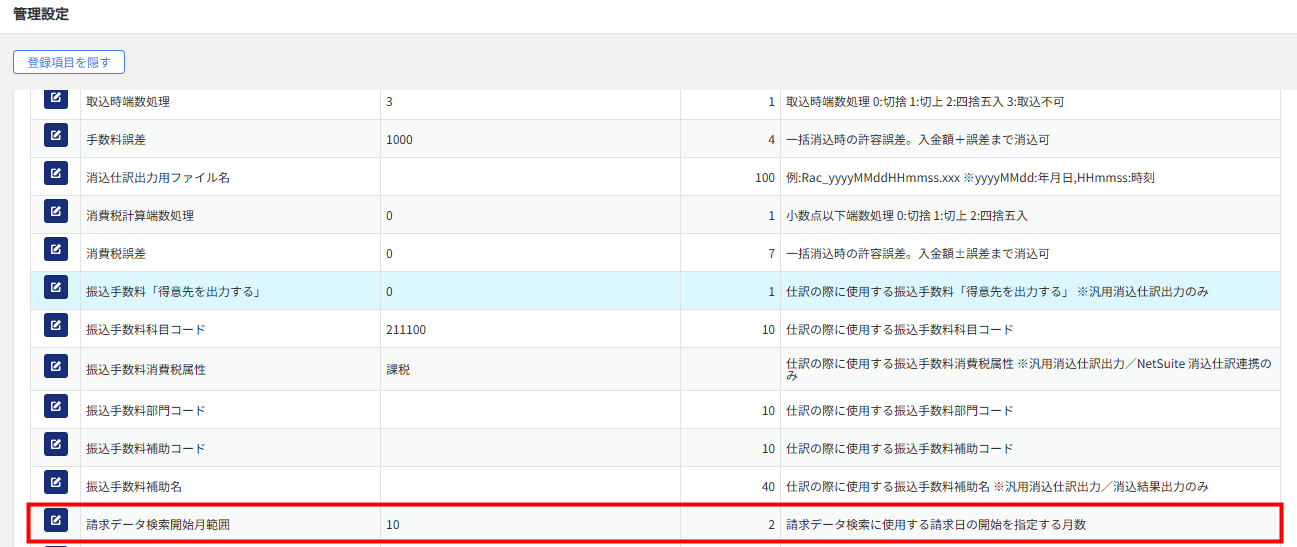Click the 課税 value cell
The height and width of the screenshot is (547, 1297).
click(x=398, y=370)
